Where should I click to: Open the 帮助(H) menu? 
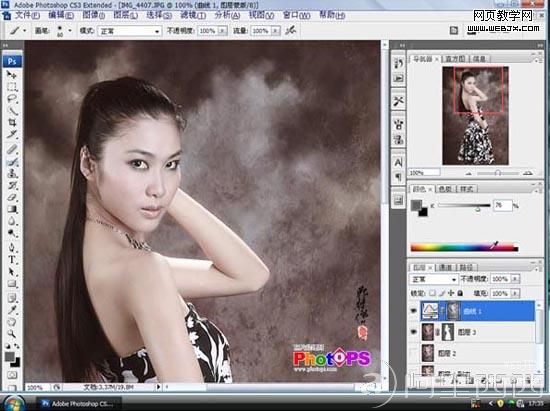point(332,15)
